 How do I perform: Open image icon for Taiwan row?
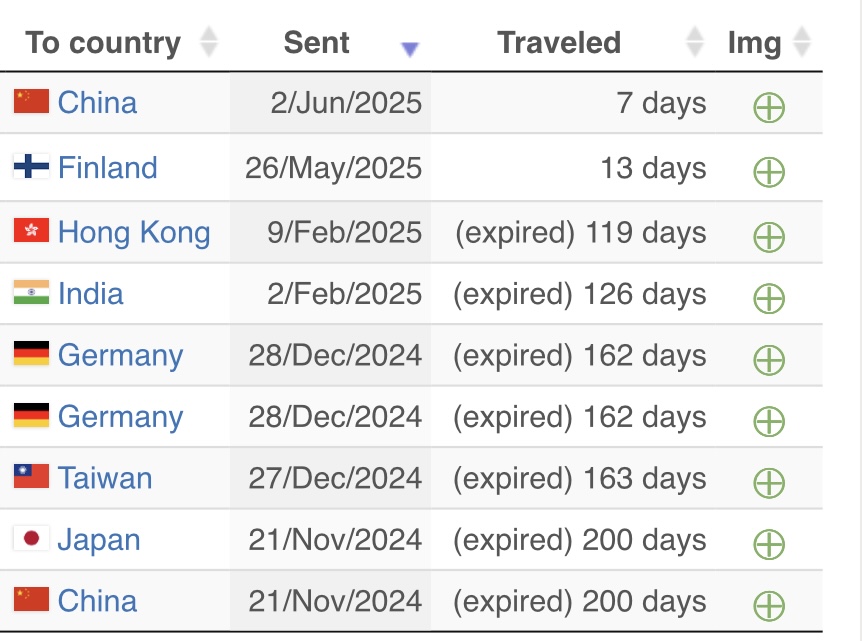tap(769, 483)
